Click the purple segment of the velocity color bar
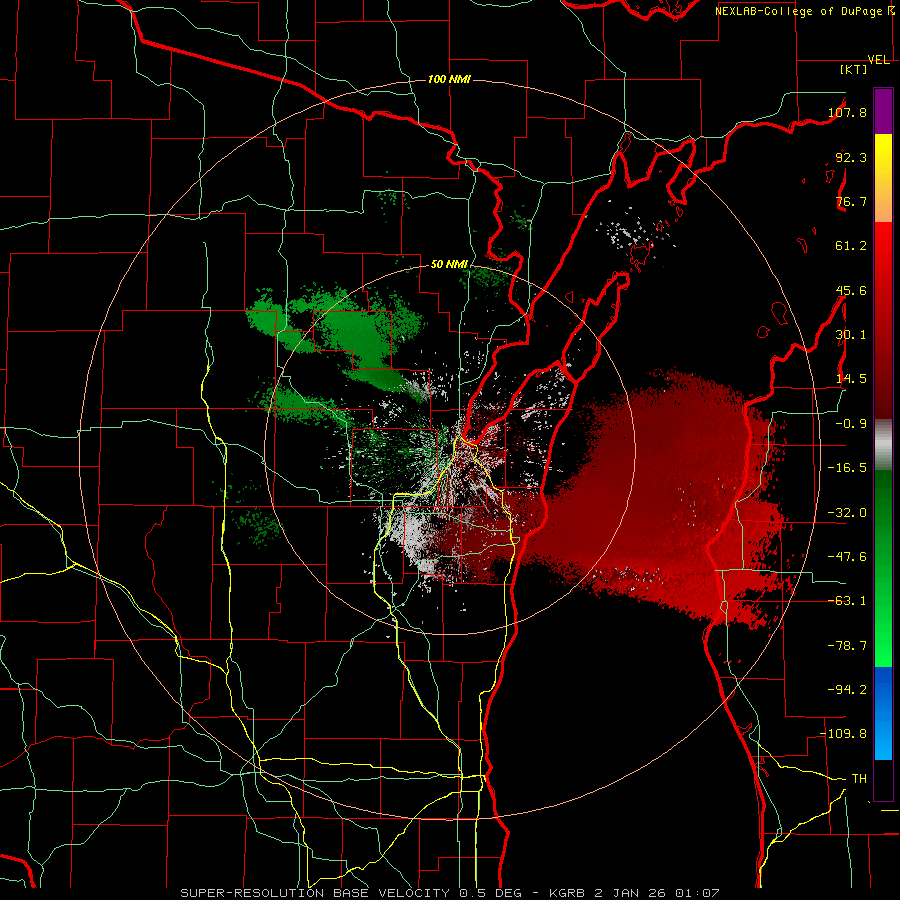The height and width of the screenshot is (900, 900). (x=883, y=111)
